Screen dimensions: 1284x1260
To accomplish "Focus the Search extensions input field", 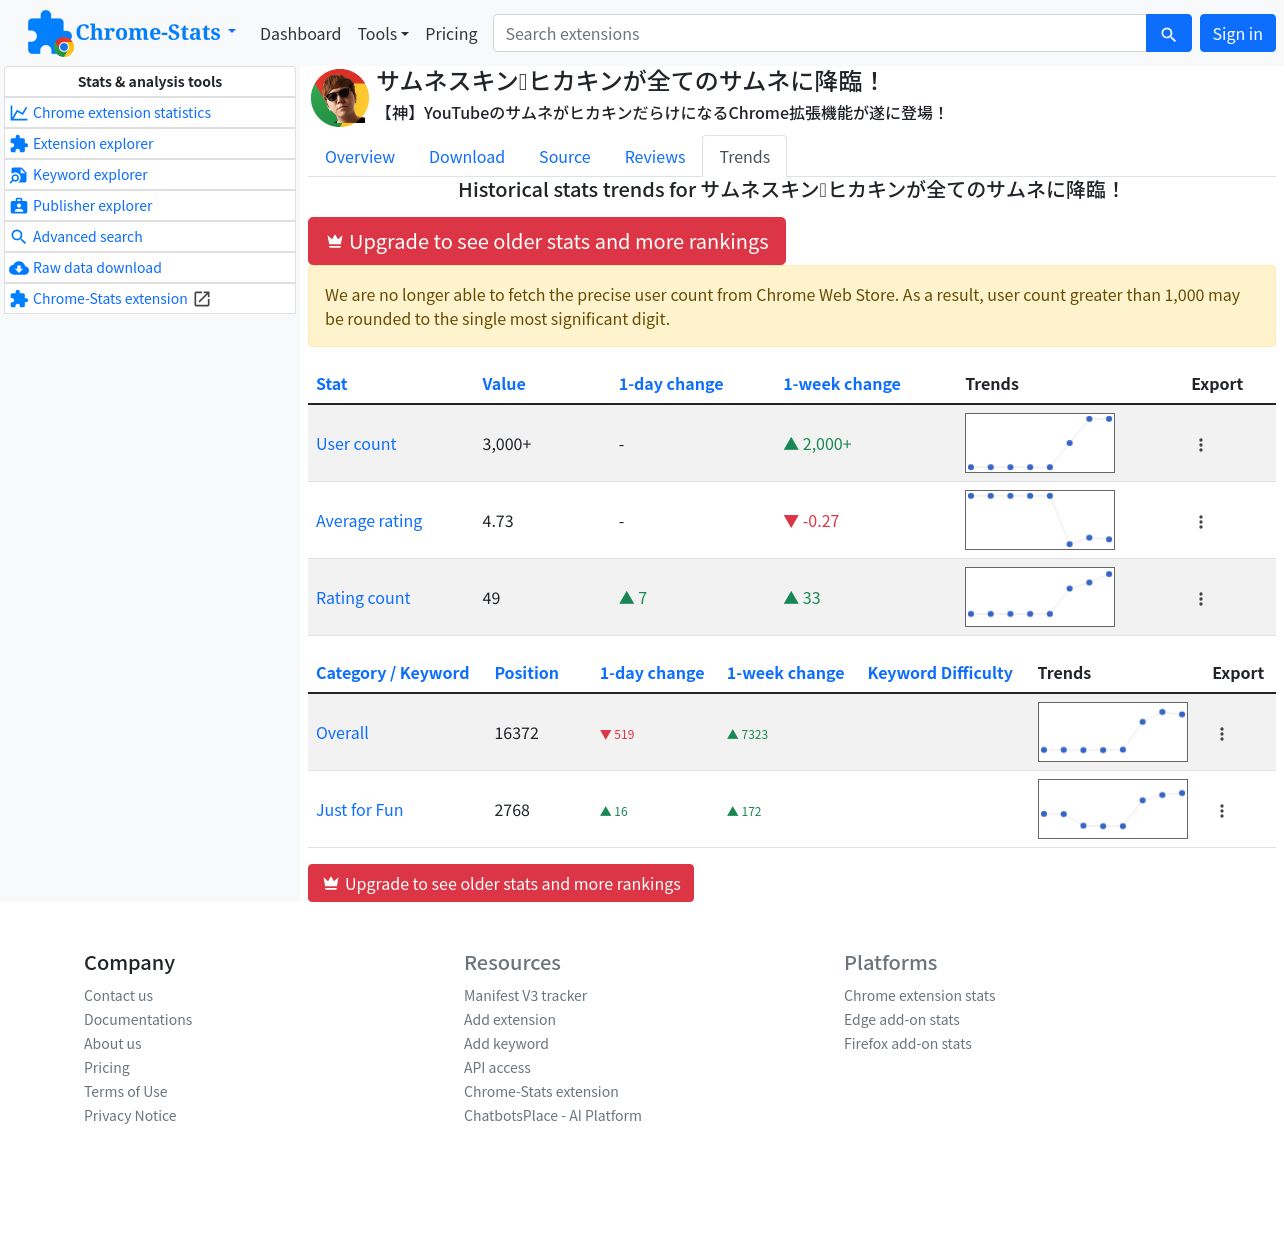I will [820, 33].
